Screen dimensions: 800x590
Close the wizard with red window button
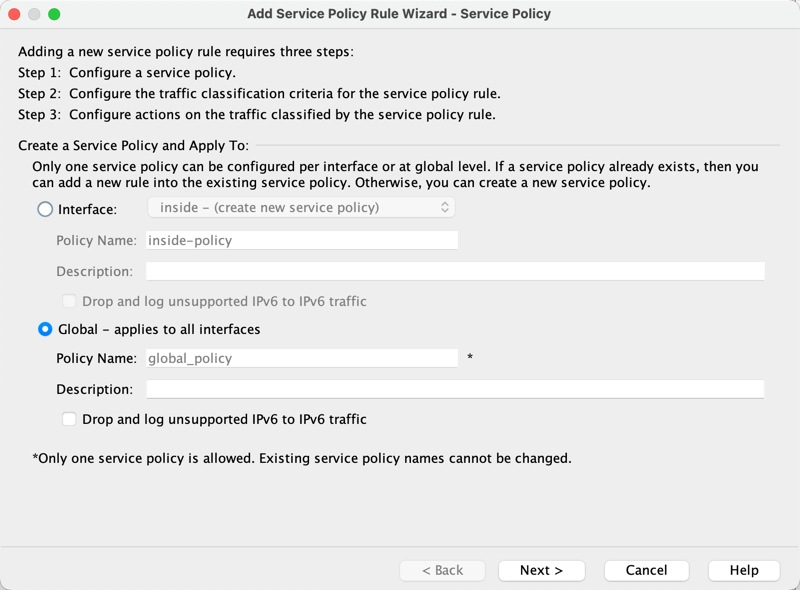[14, 14]
